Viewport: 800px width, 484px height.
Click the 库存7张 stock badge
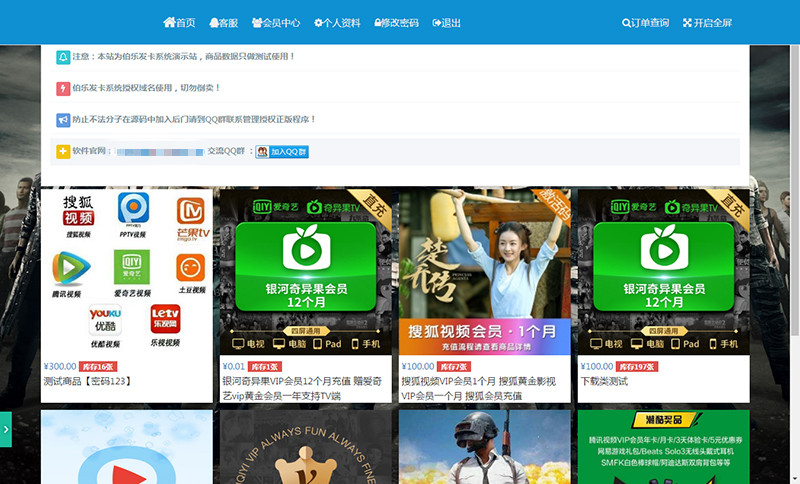click(x=454, y=367)
